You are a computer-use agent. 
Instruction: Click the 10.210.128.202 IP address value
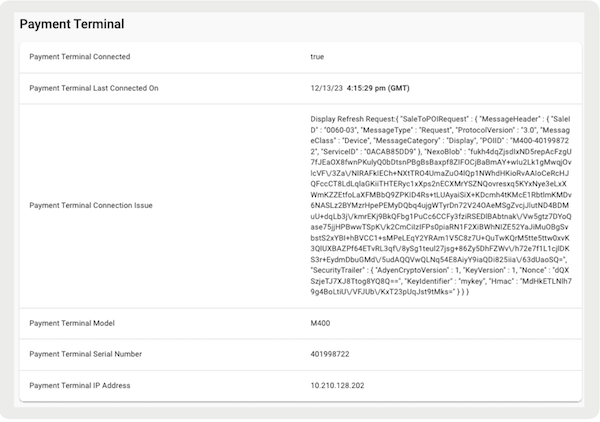pos(337,386)
